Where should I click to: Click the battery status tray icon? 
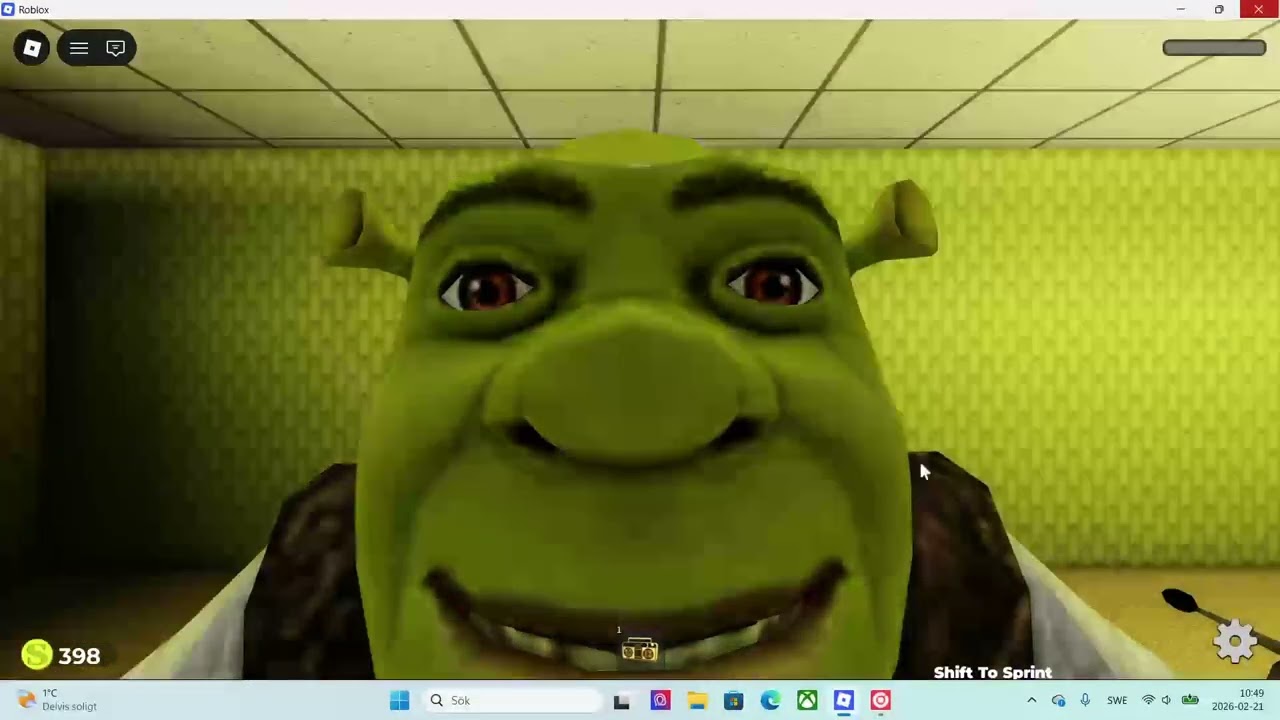point(1190,700)
